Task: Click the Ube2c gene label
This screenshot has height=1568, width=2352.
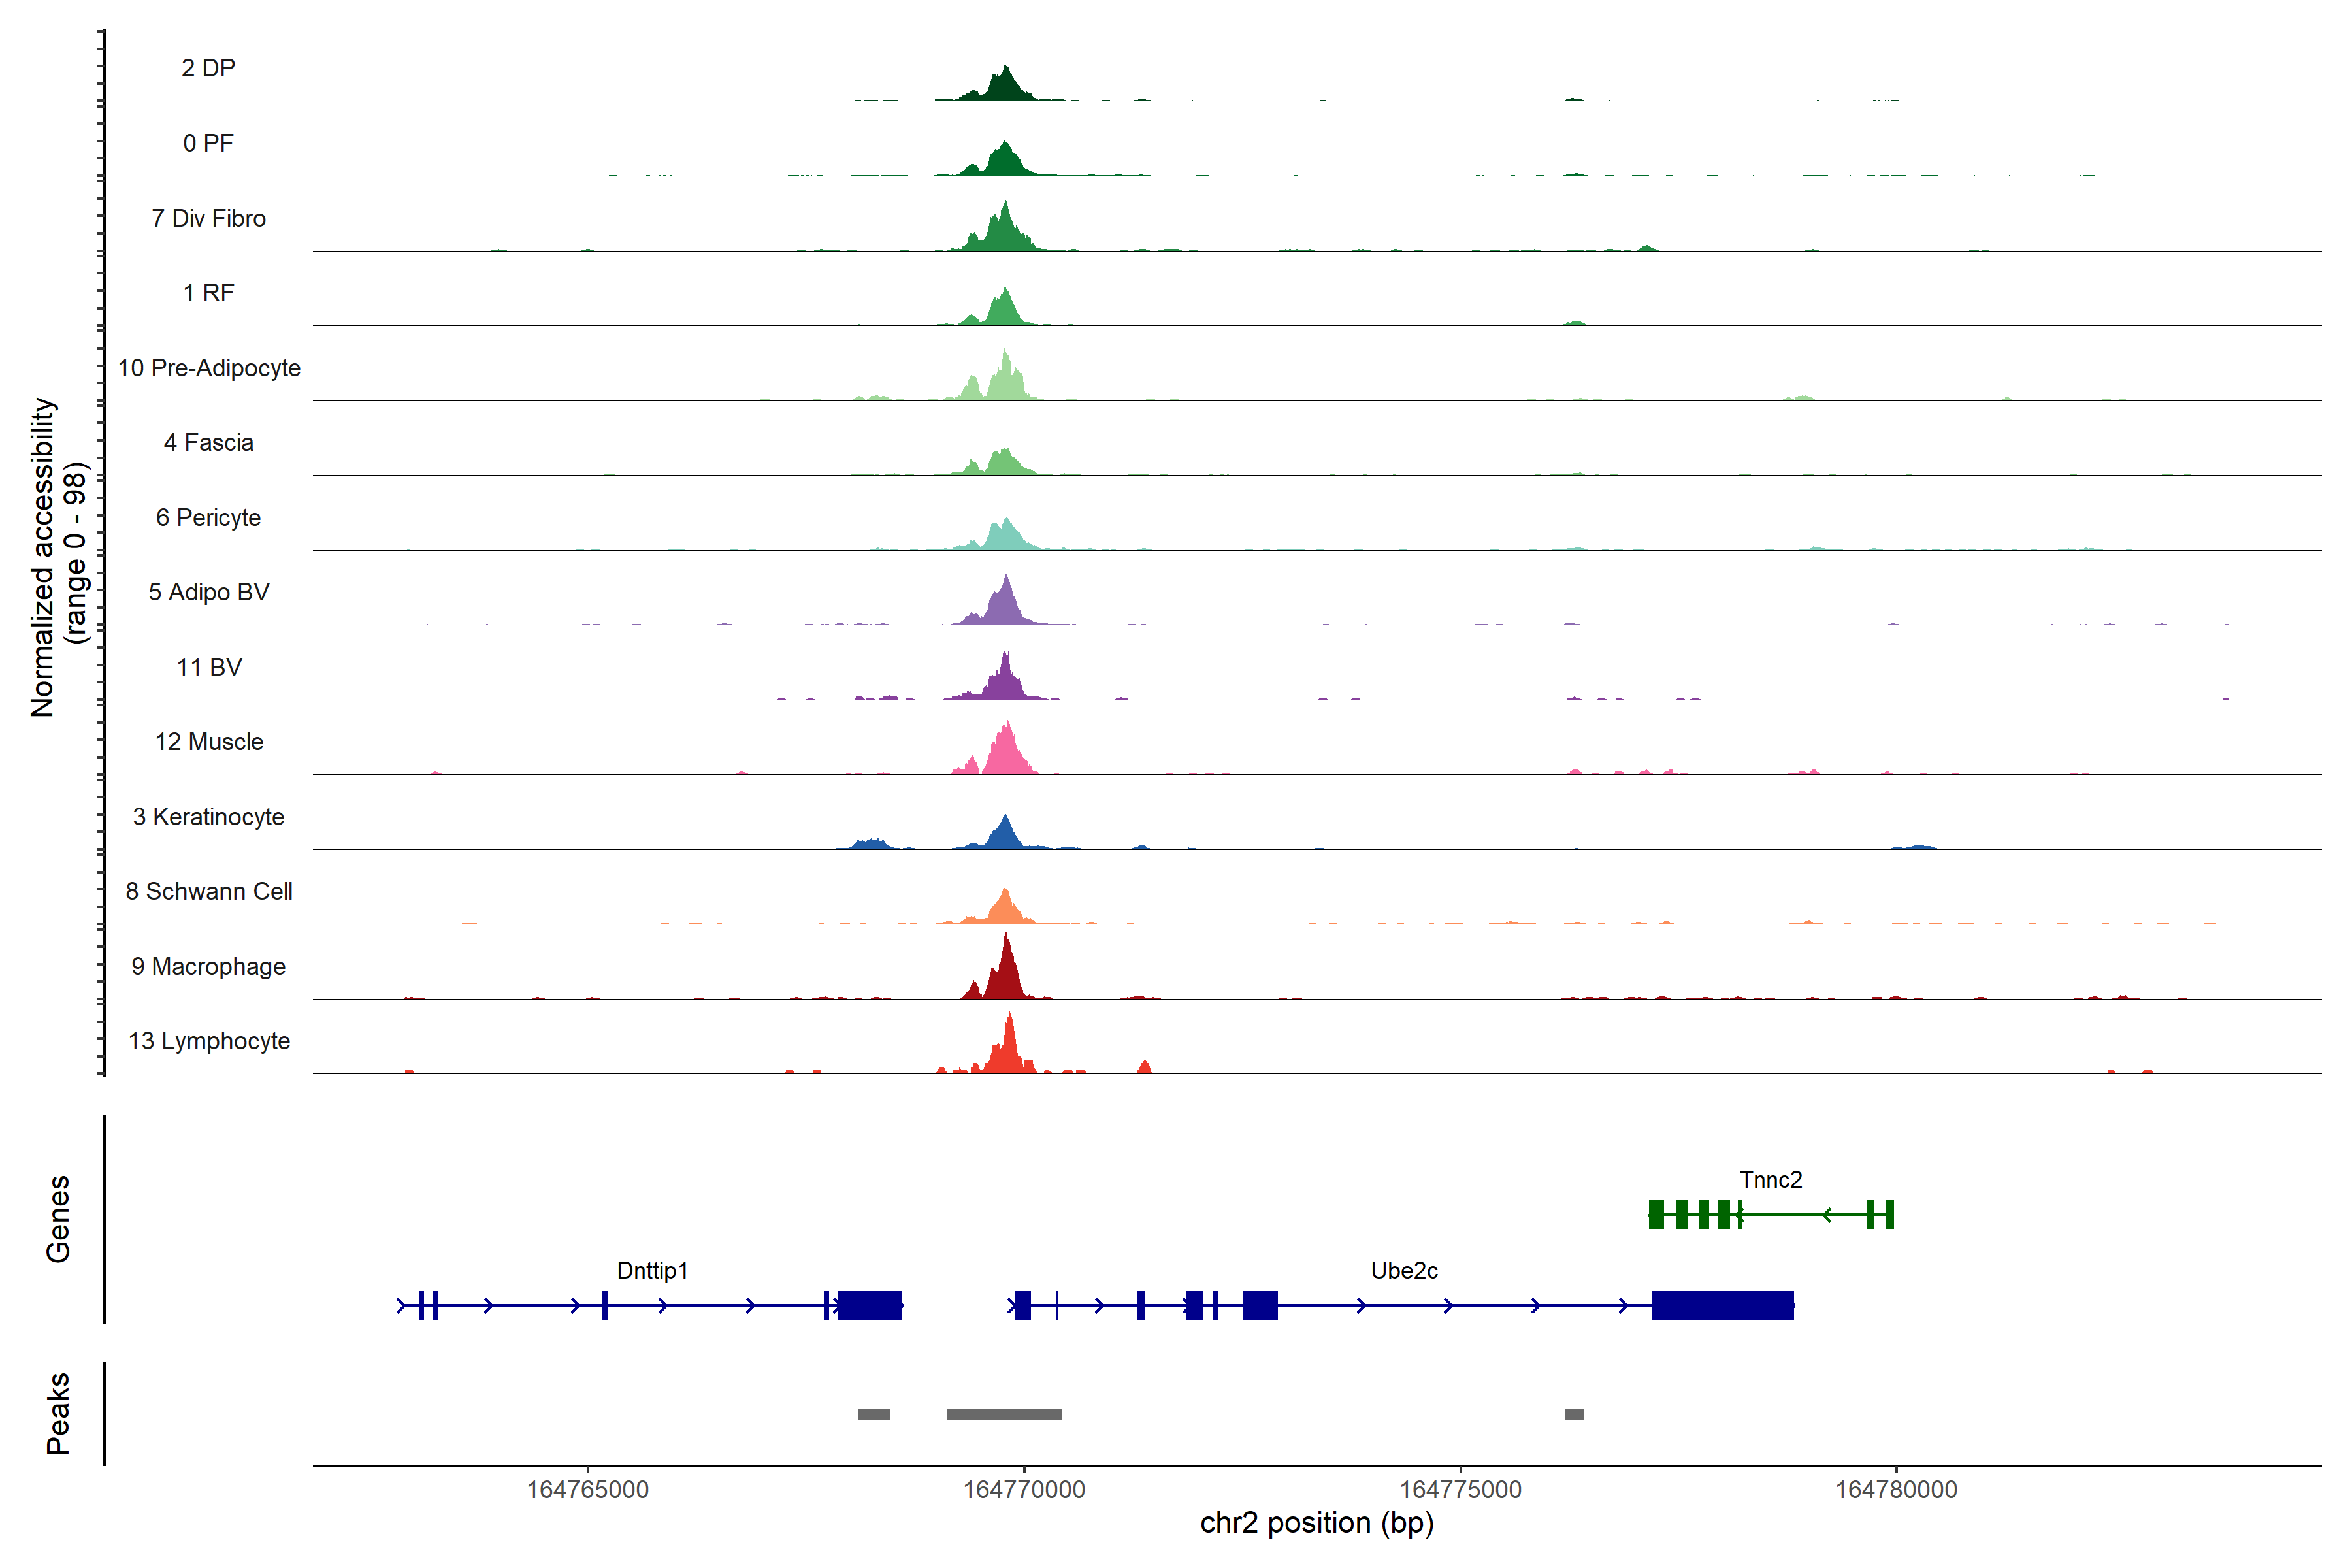Action: (x=1404, y=1270)
